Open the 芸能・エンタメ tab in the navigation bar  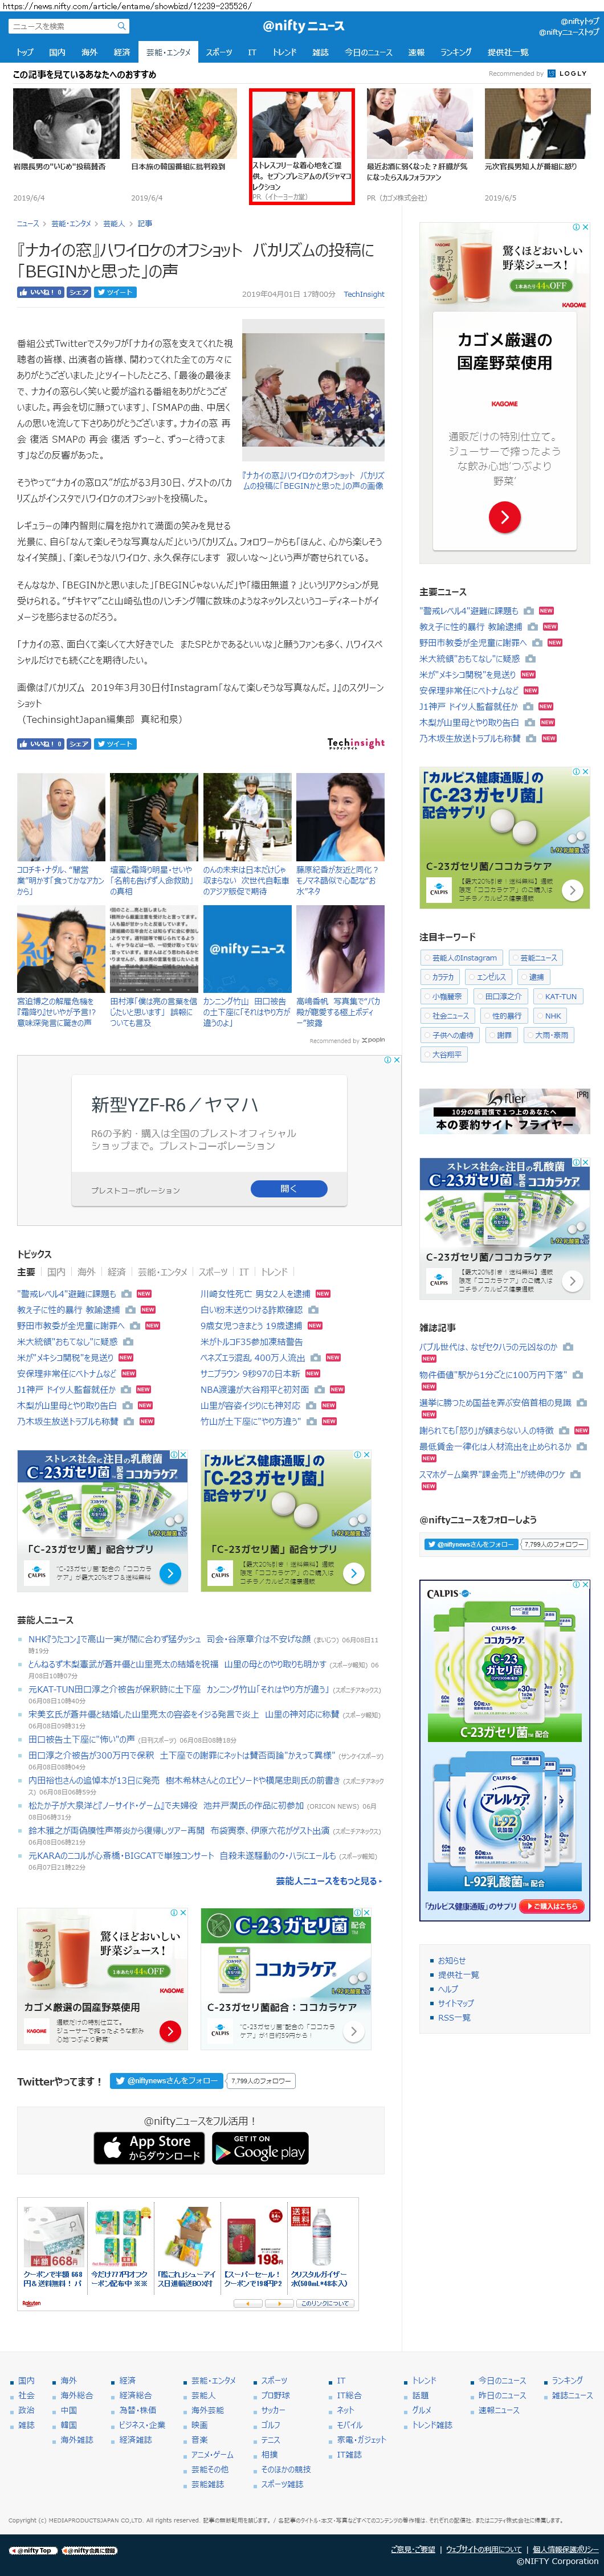click(x=168, y=52)
